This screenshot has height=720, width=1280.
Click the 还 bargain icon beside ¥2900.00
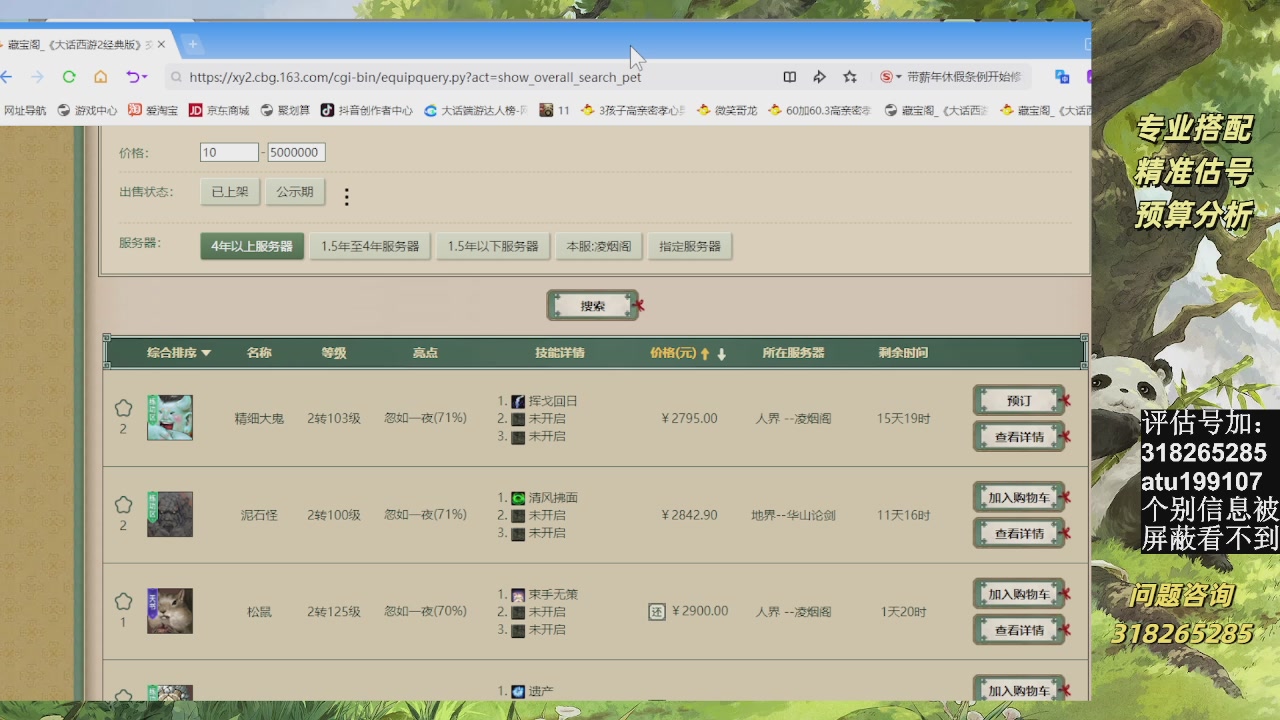[x=657, y=611]
